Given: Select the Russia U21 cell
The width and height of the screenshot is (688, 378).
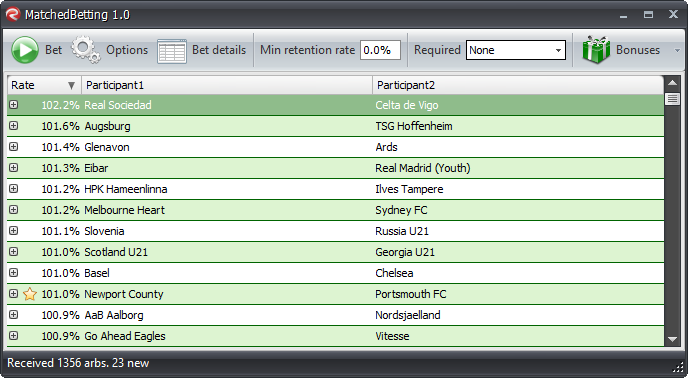Looking at the screenshot, I should point(518,231).
